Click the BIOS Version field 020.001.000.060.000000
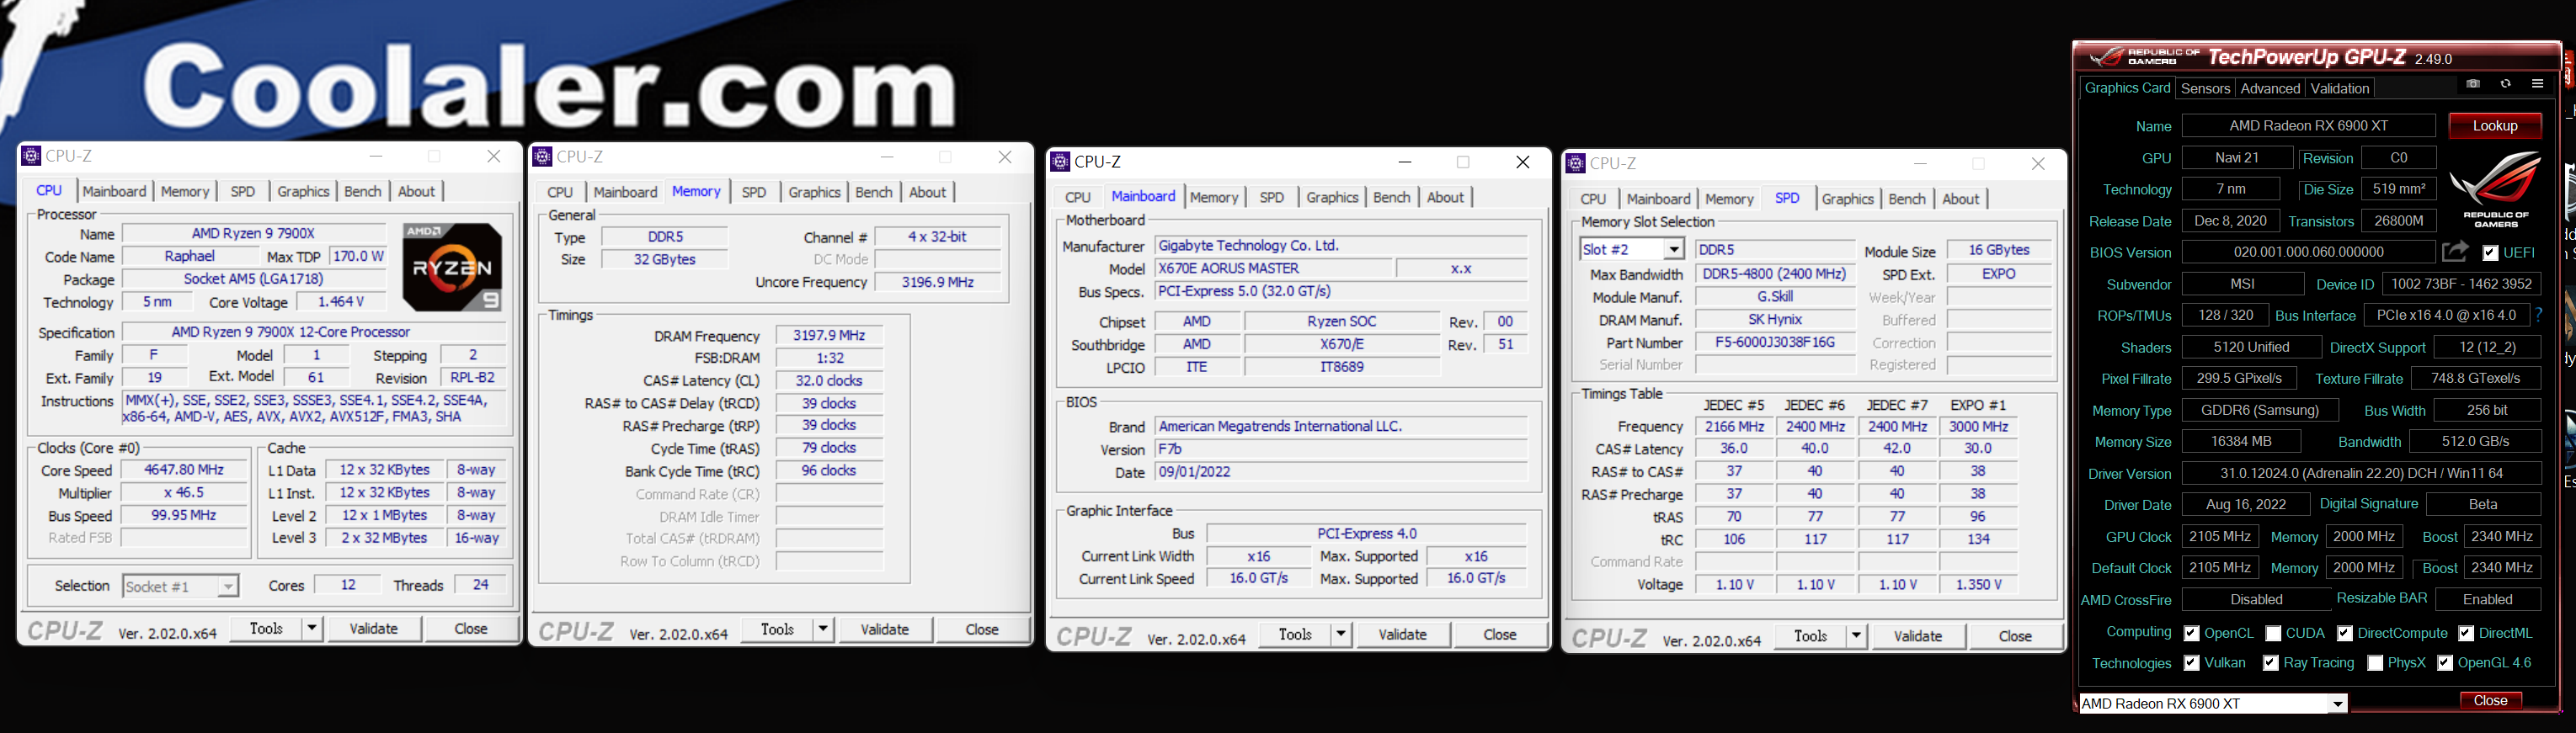This screenshot has width=2576, height=733. (x=2308, y=253)
